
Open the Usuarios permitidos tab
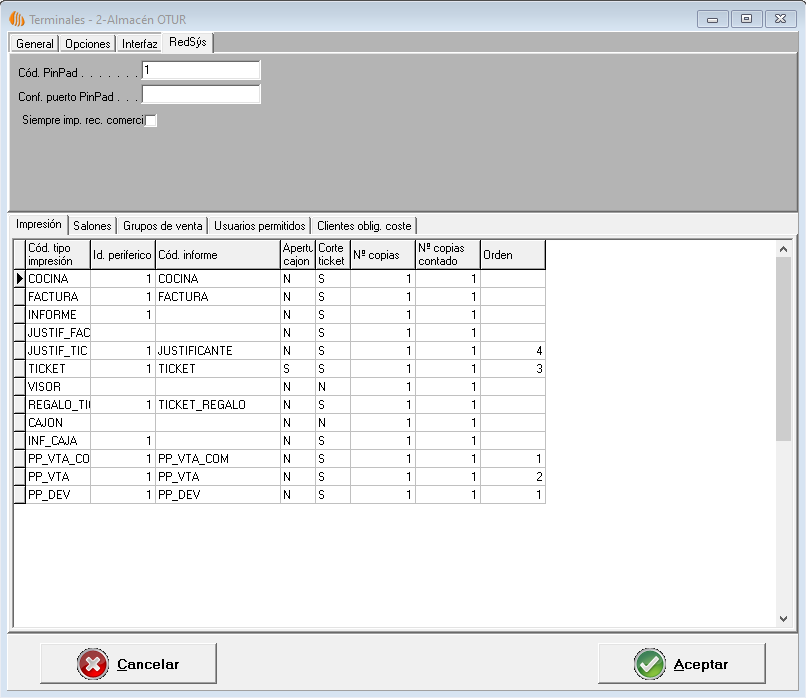(260, 226)
